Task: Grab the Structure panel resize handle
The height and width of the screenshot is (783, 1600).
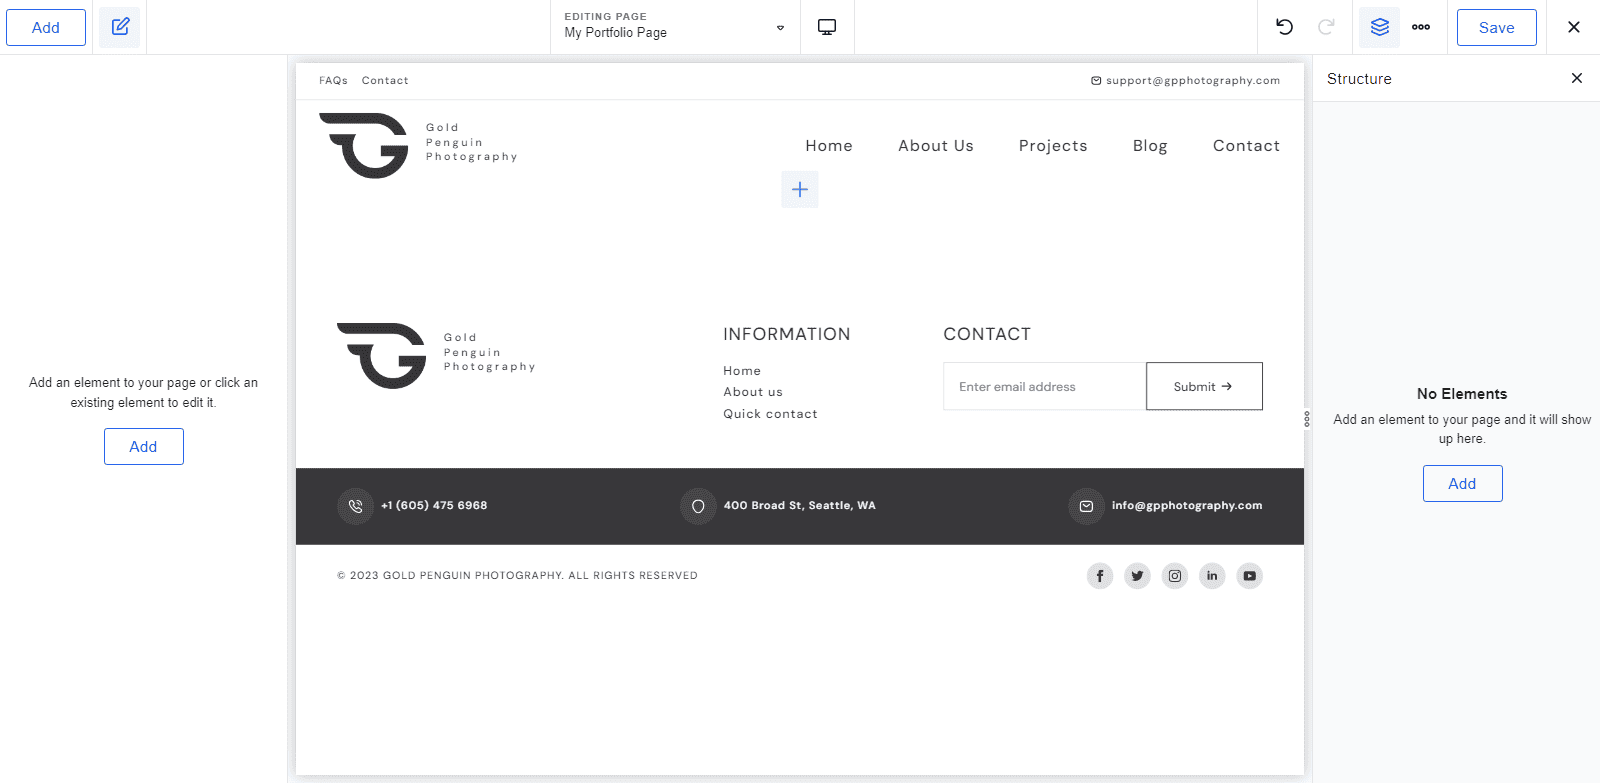Action: pyautogui.click(x=1307, y=419)
